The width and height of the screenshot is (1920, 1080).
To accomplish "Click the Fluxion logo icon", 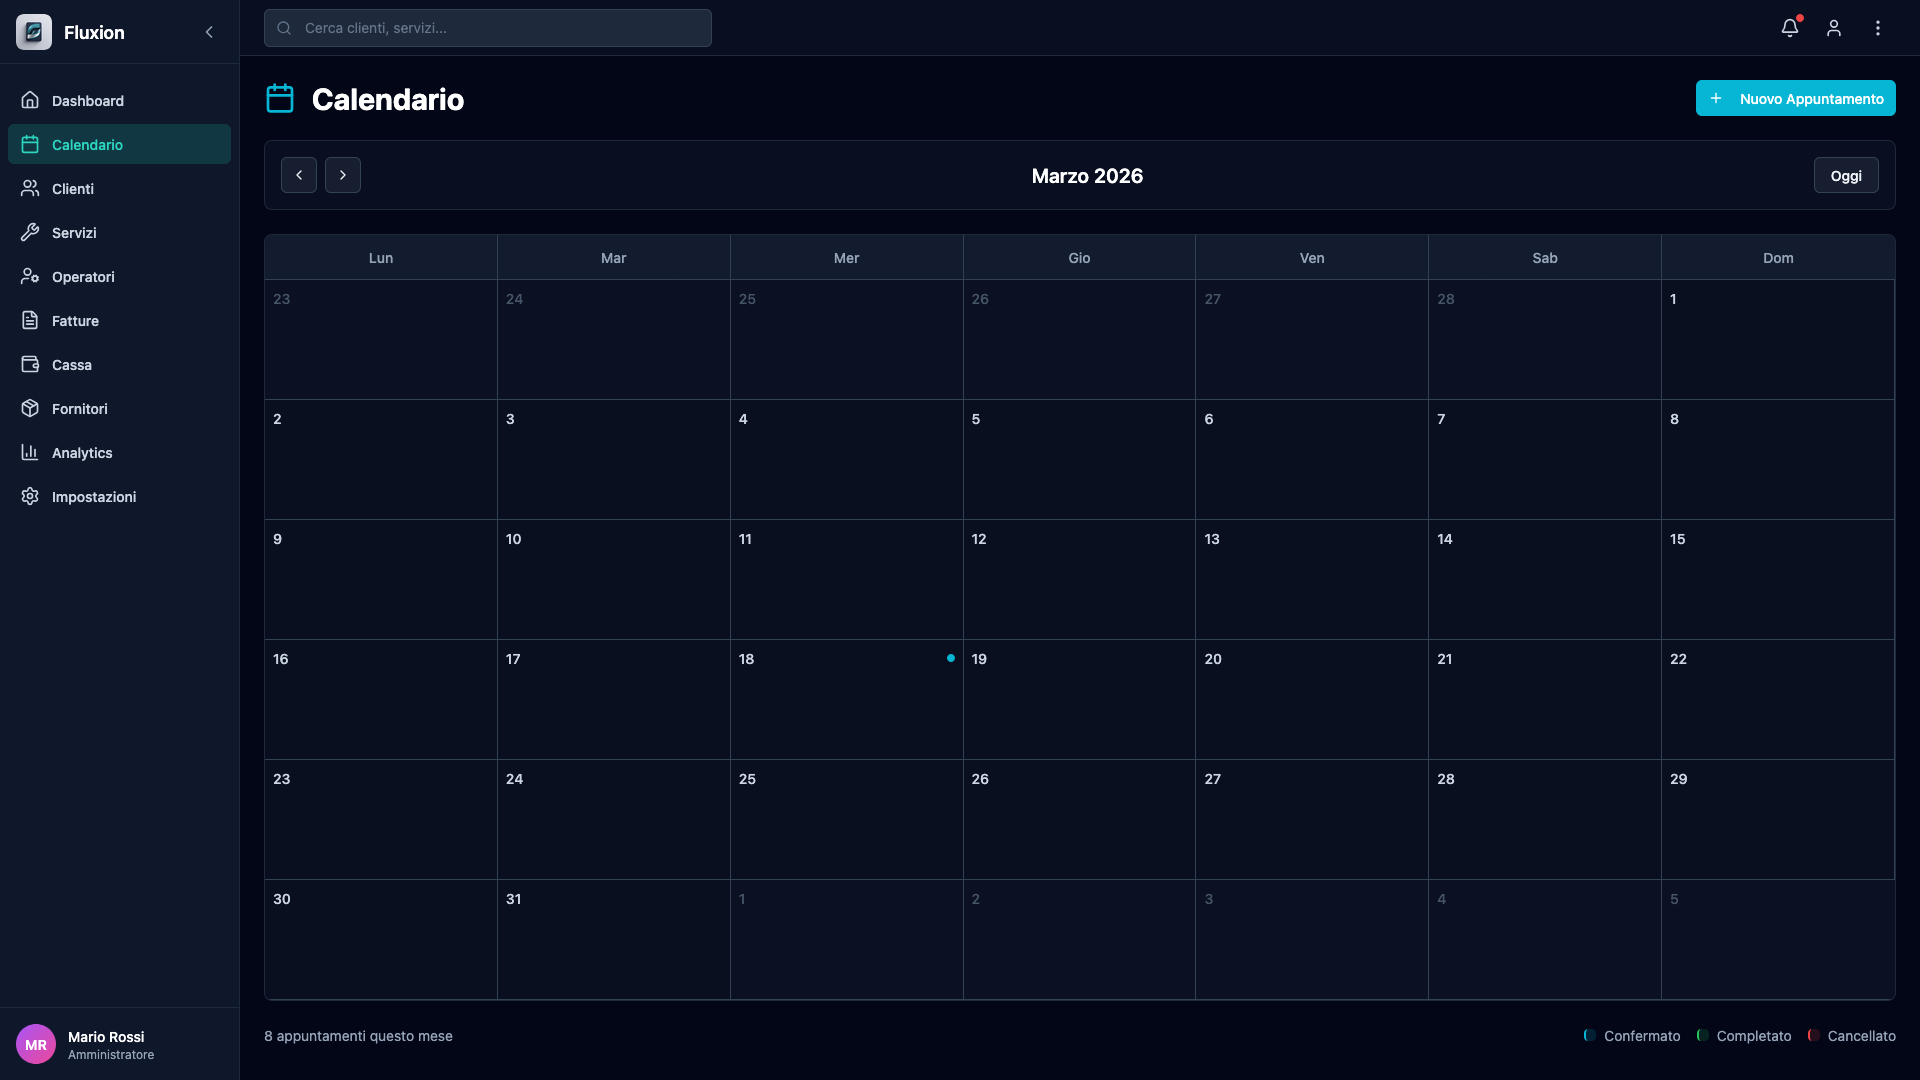I will pyautogui.click(x=33, y=31).
